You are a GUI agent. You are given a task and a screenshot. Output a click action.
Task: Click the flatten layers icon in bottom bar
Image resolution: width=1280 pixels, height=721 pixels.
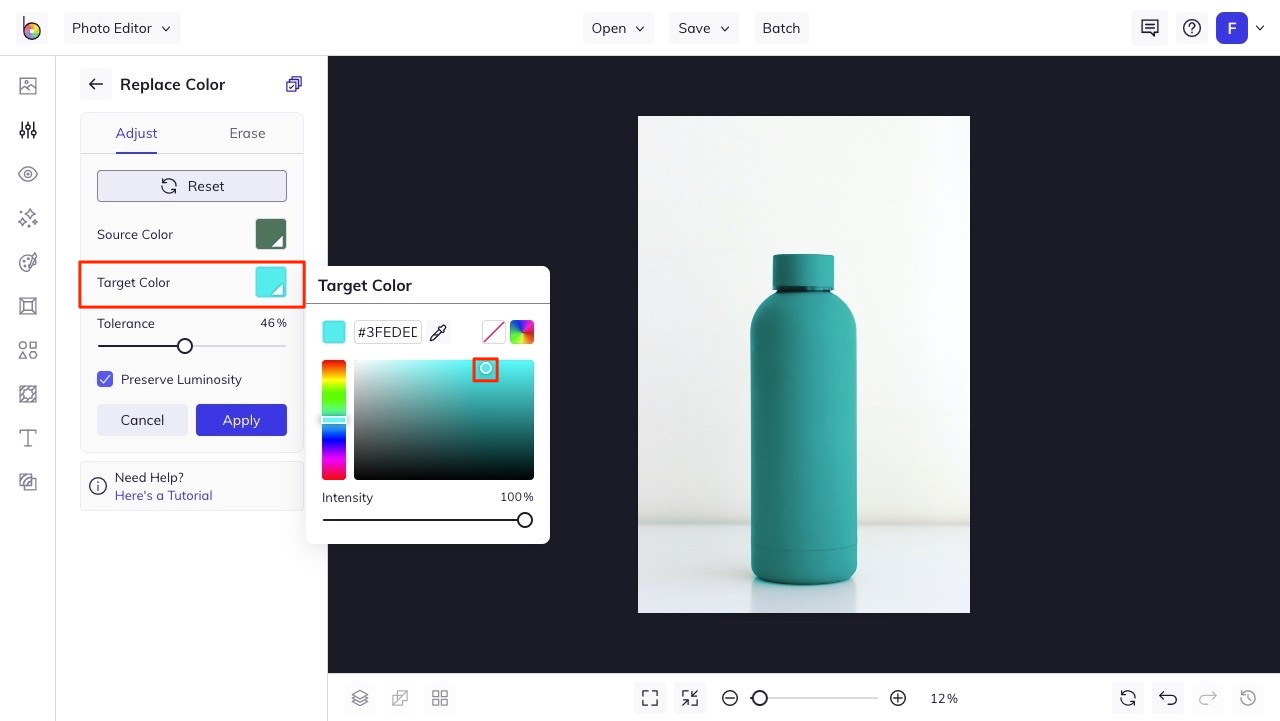(400, 698)
